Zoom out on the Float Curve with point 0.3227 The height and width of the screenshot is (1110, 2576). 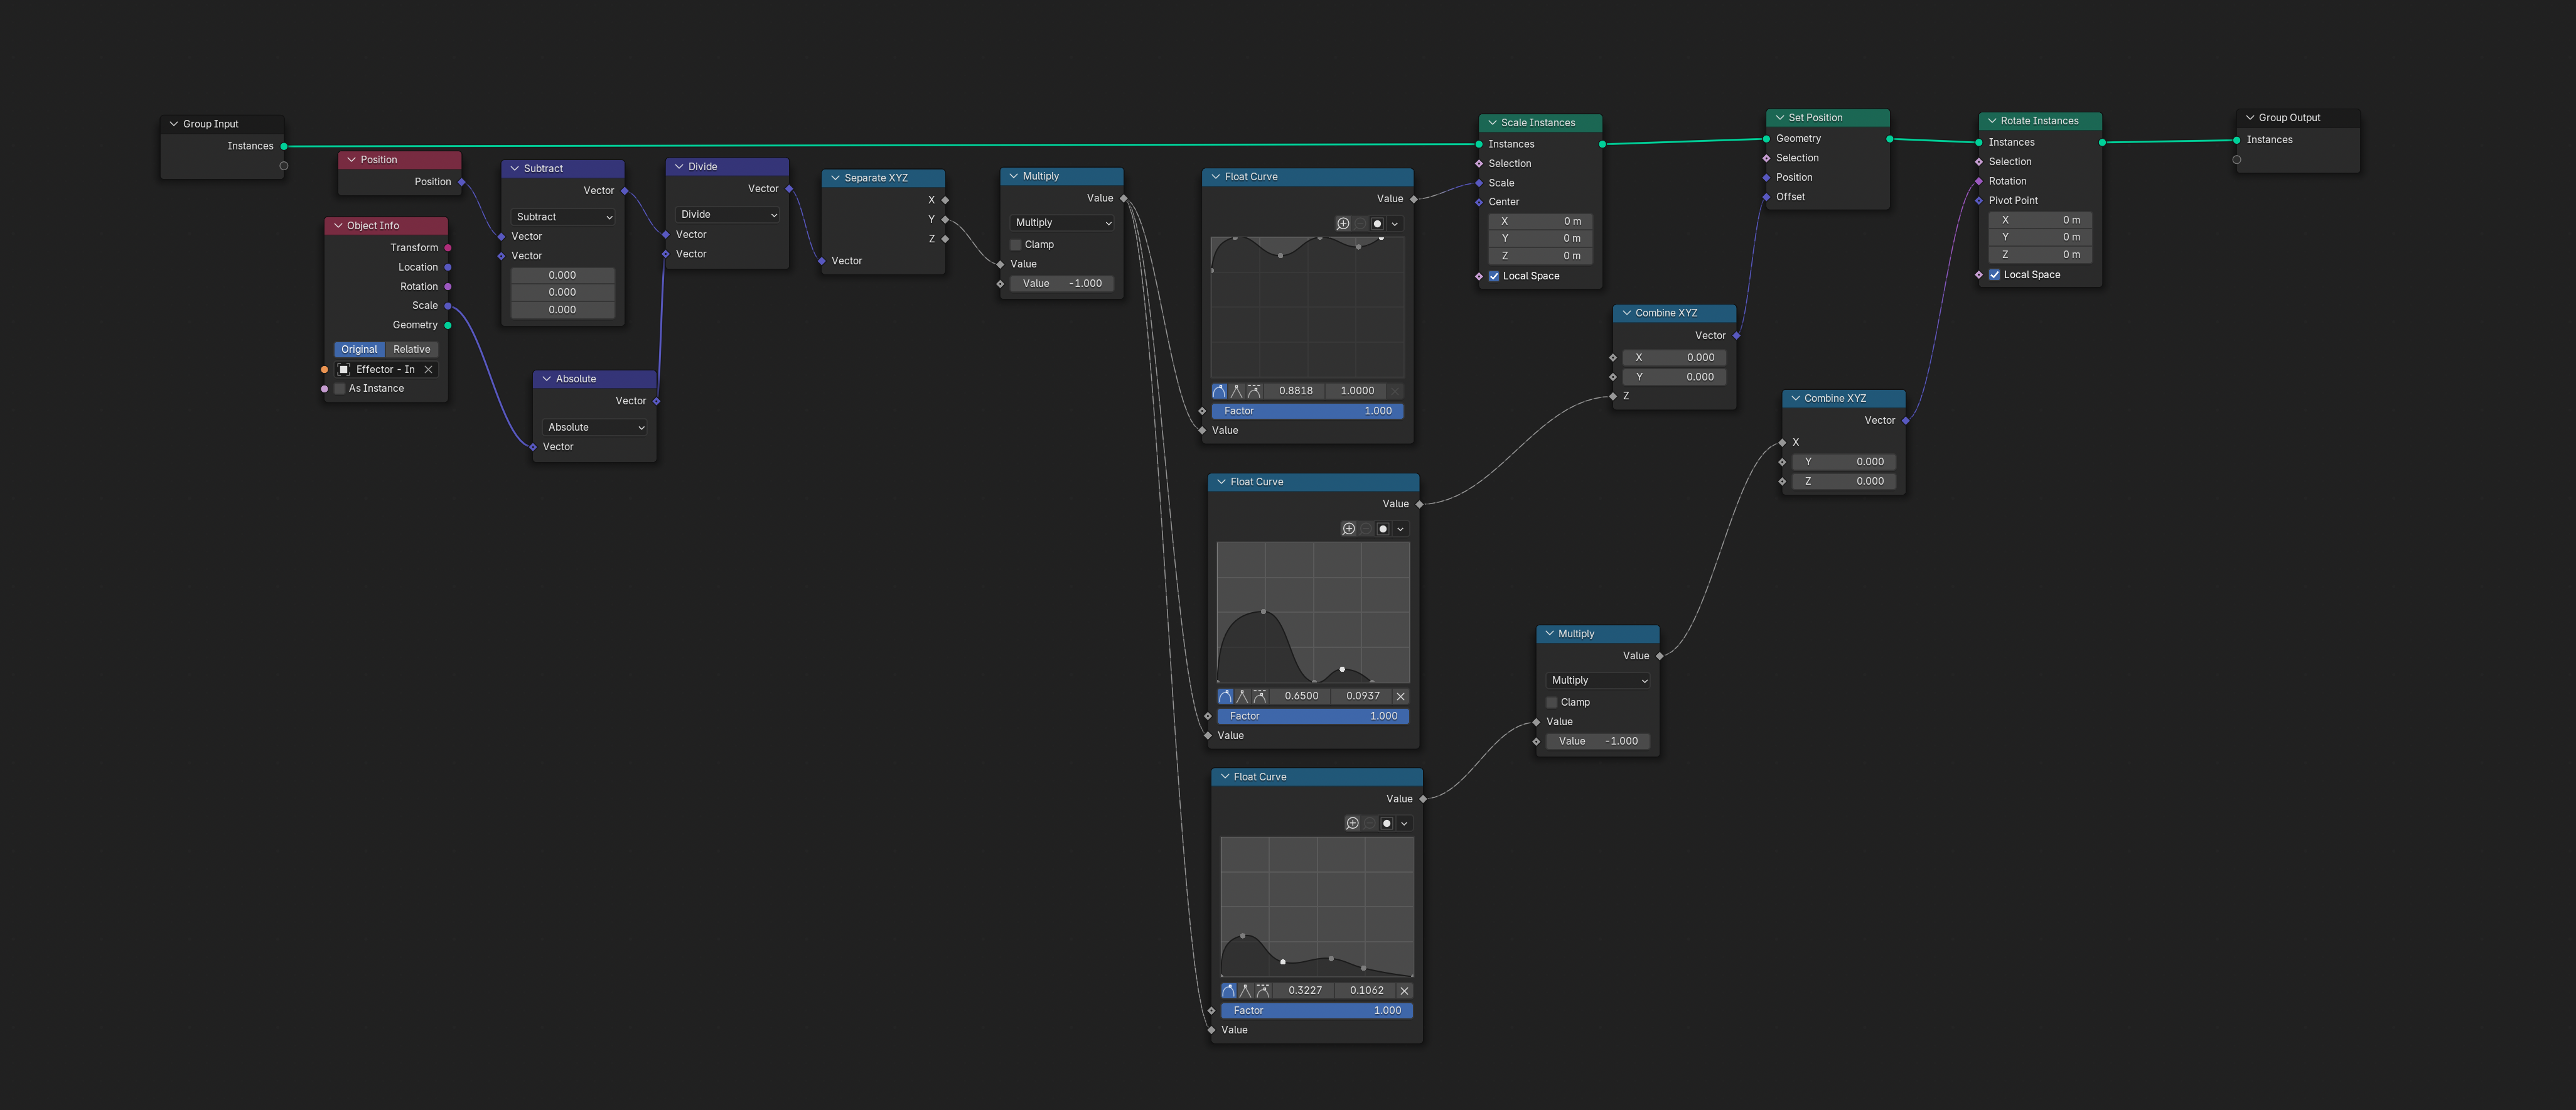tap(1370, 824)
